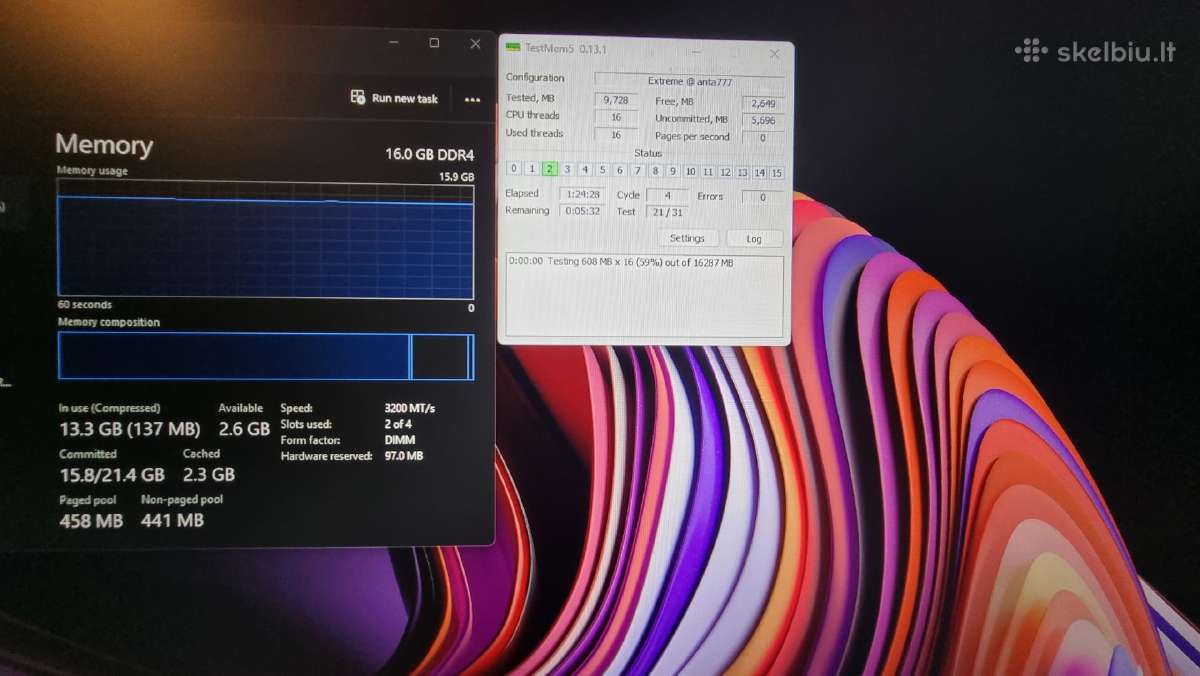Click the Slots used value 2 of 4
This screenshot has width=1200, height=676.
(x=398, y=424)
